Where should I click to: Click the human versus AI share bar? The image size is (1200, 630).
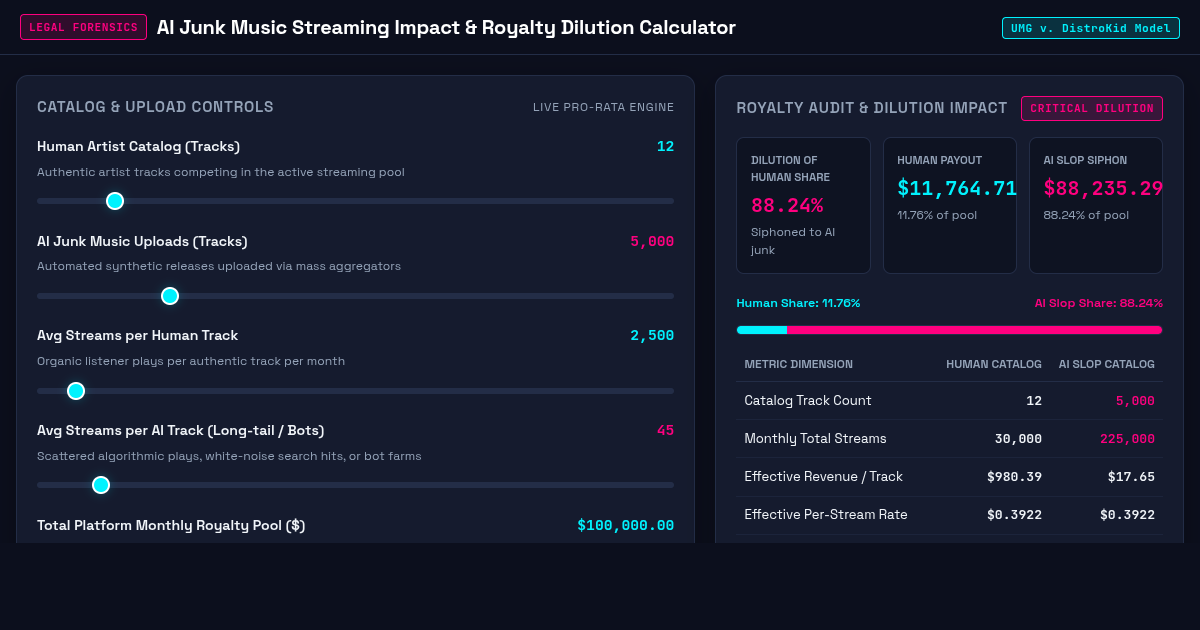point(949,330)
